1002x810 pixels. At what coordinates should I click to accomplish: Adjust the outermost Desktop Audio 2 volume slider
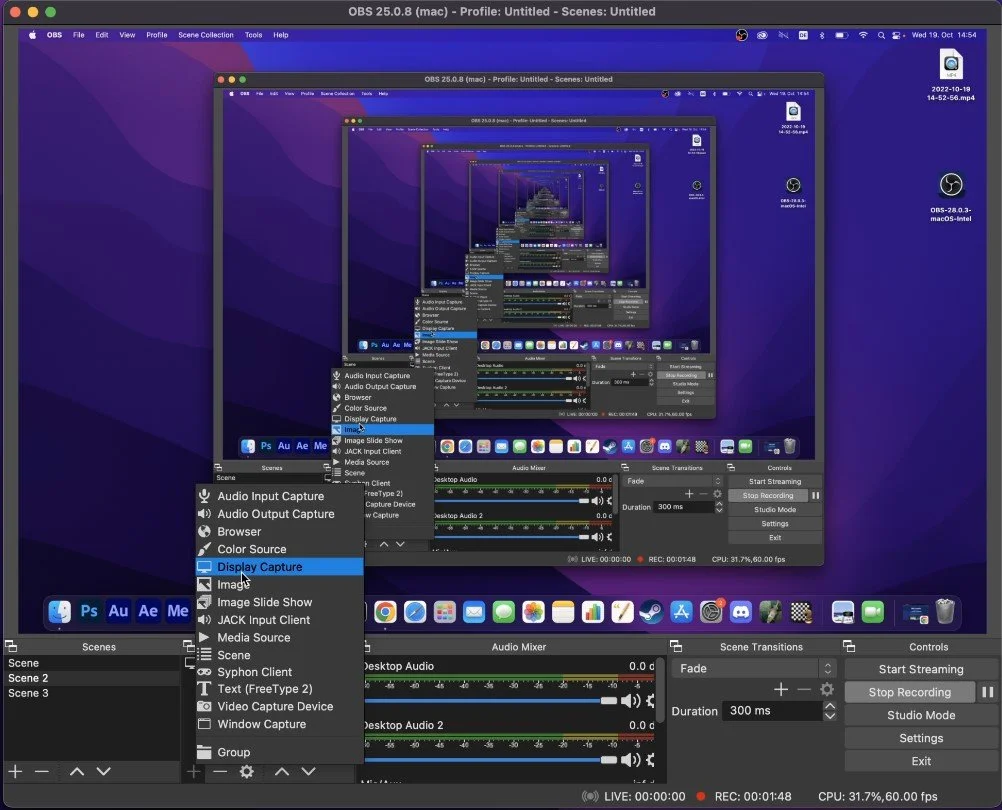click(x=491, y=760)
